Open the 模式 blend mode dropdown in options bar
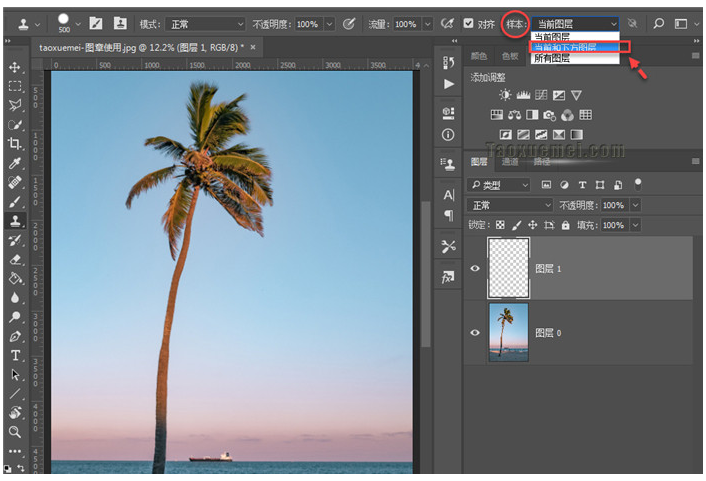The image size is (706, 481). [x=205, y=23]
